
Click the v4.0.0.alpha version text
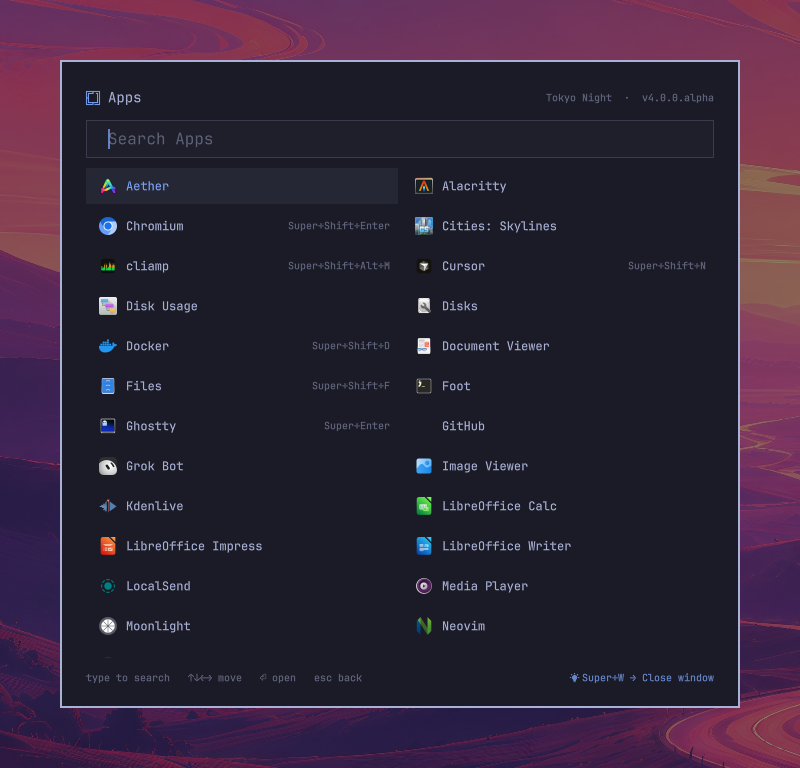tap(678, 98)
